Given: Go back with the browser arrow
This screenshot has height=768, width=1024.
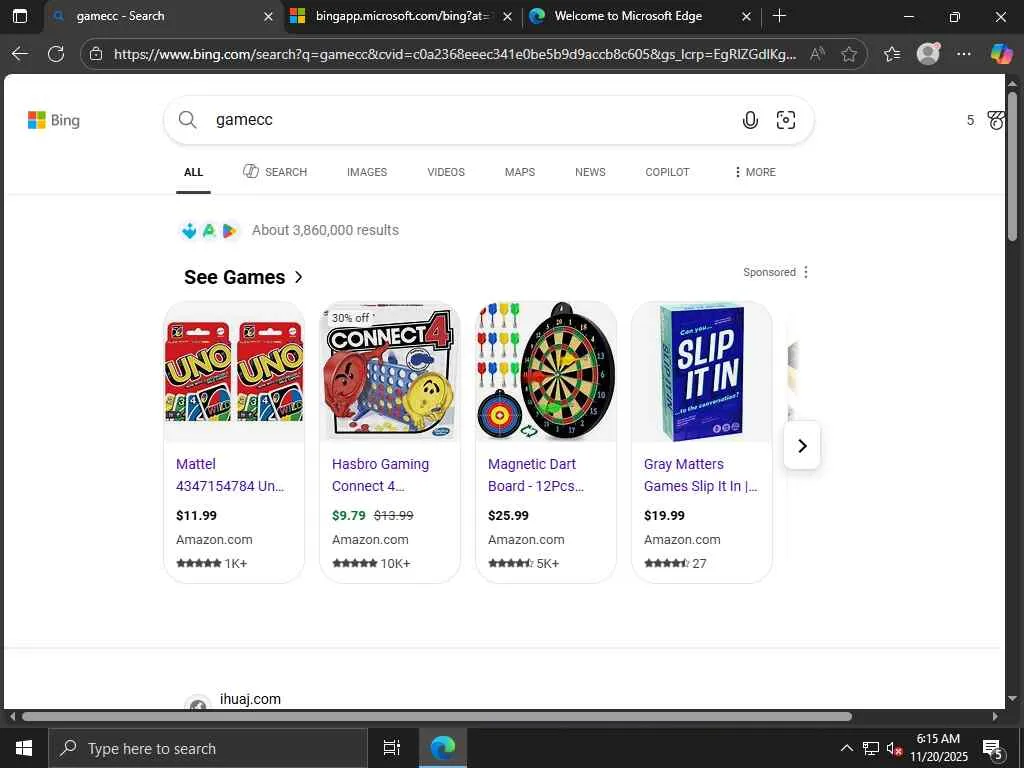Looking at the screenshot, I should coord(20,54).
